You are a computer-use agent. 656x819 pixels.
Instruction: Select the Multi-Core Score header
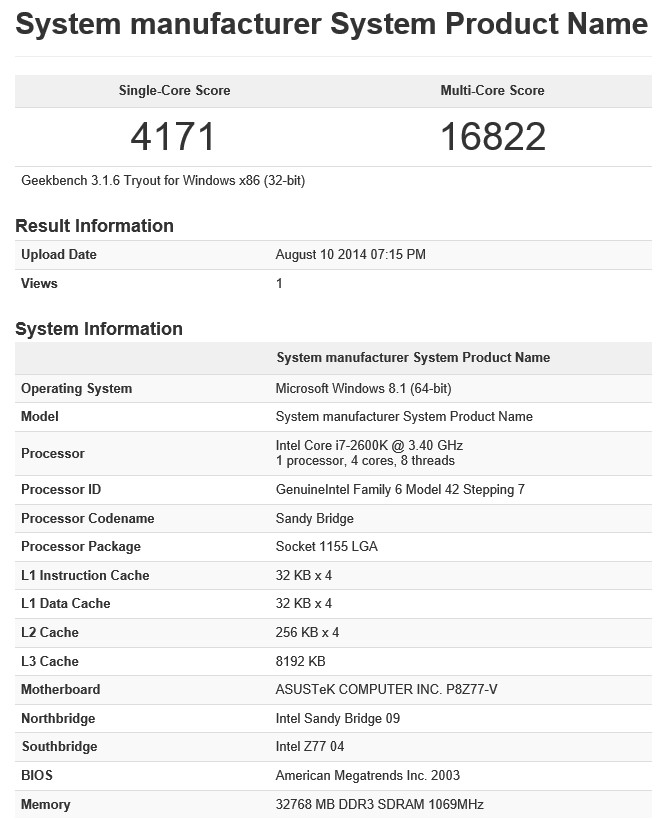click(x=493, y=90)
